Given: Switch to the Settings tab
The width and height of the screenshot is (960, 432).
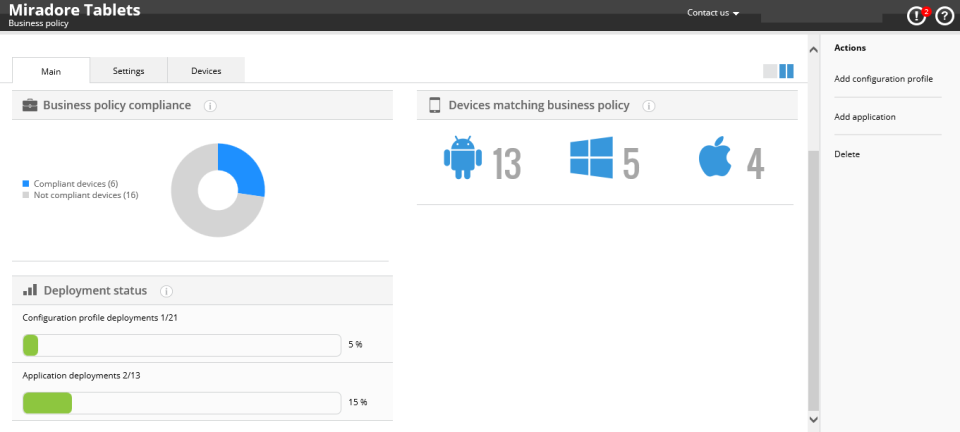Looking at the screenshot, I should pyautogui.click(x=129, y=70).
